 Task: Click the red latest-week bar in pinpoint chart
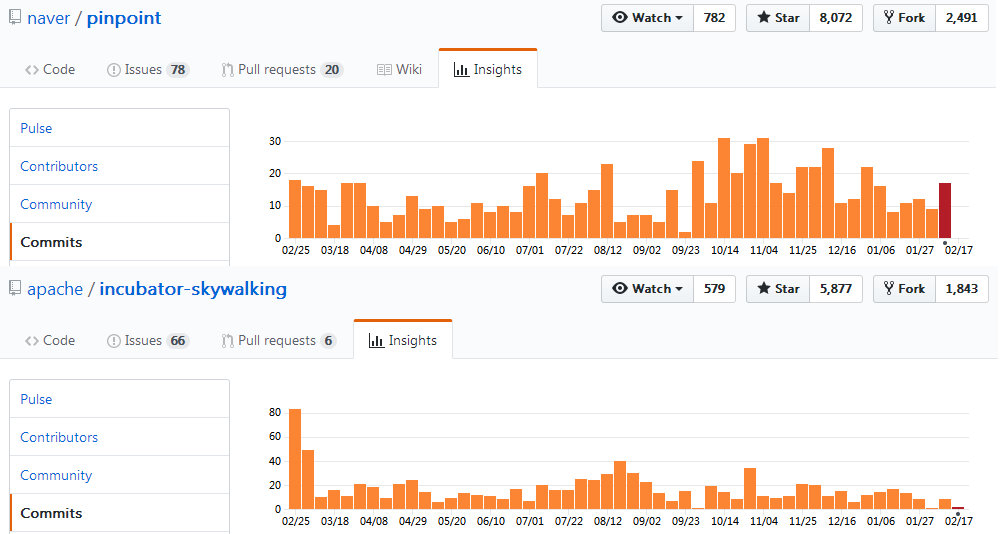pos(944,211)
